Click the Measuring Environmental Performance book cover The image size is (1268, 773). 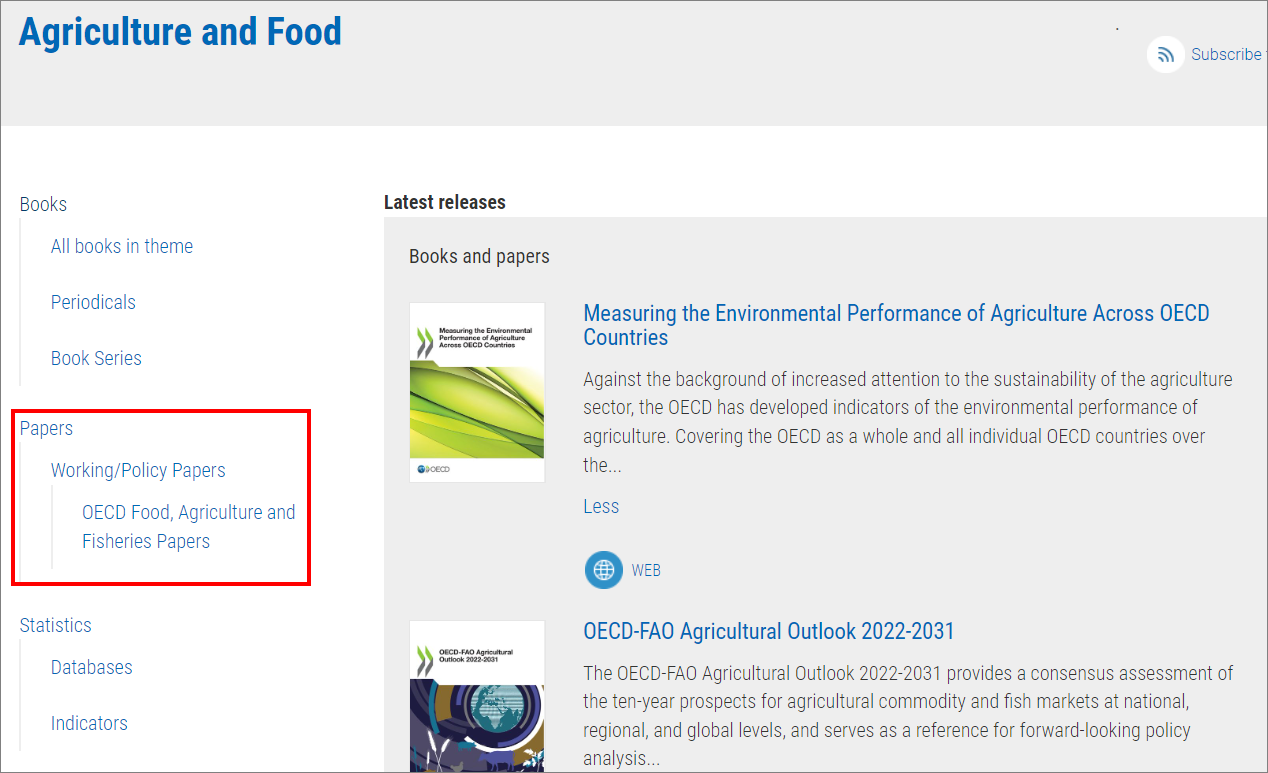point(477,392)
